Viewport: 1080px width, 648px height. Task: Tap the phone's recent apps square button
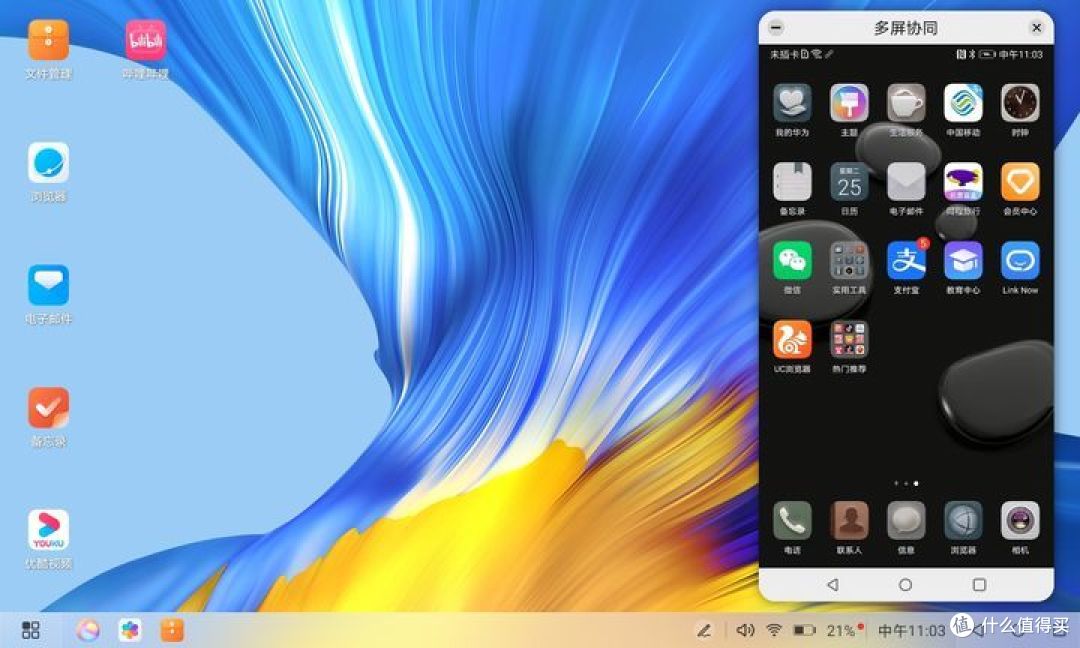click(x=979, y=585)
